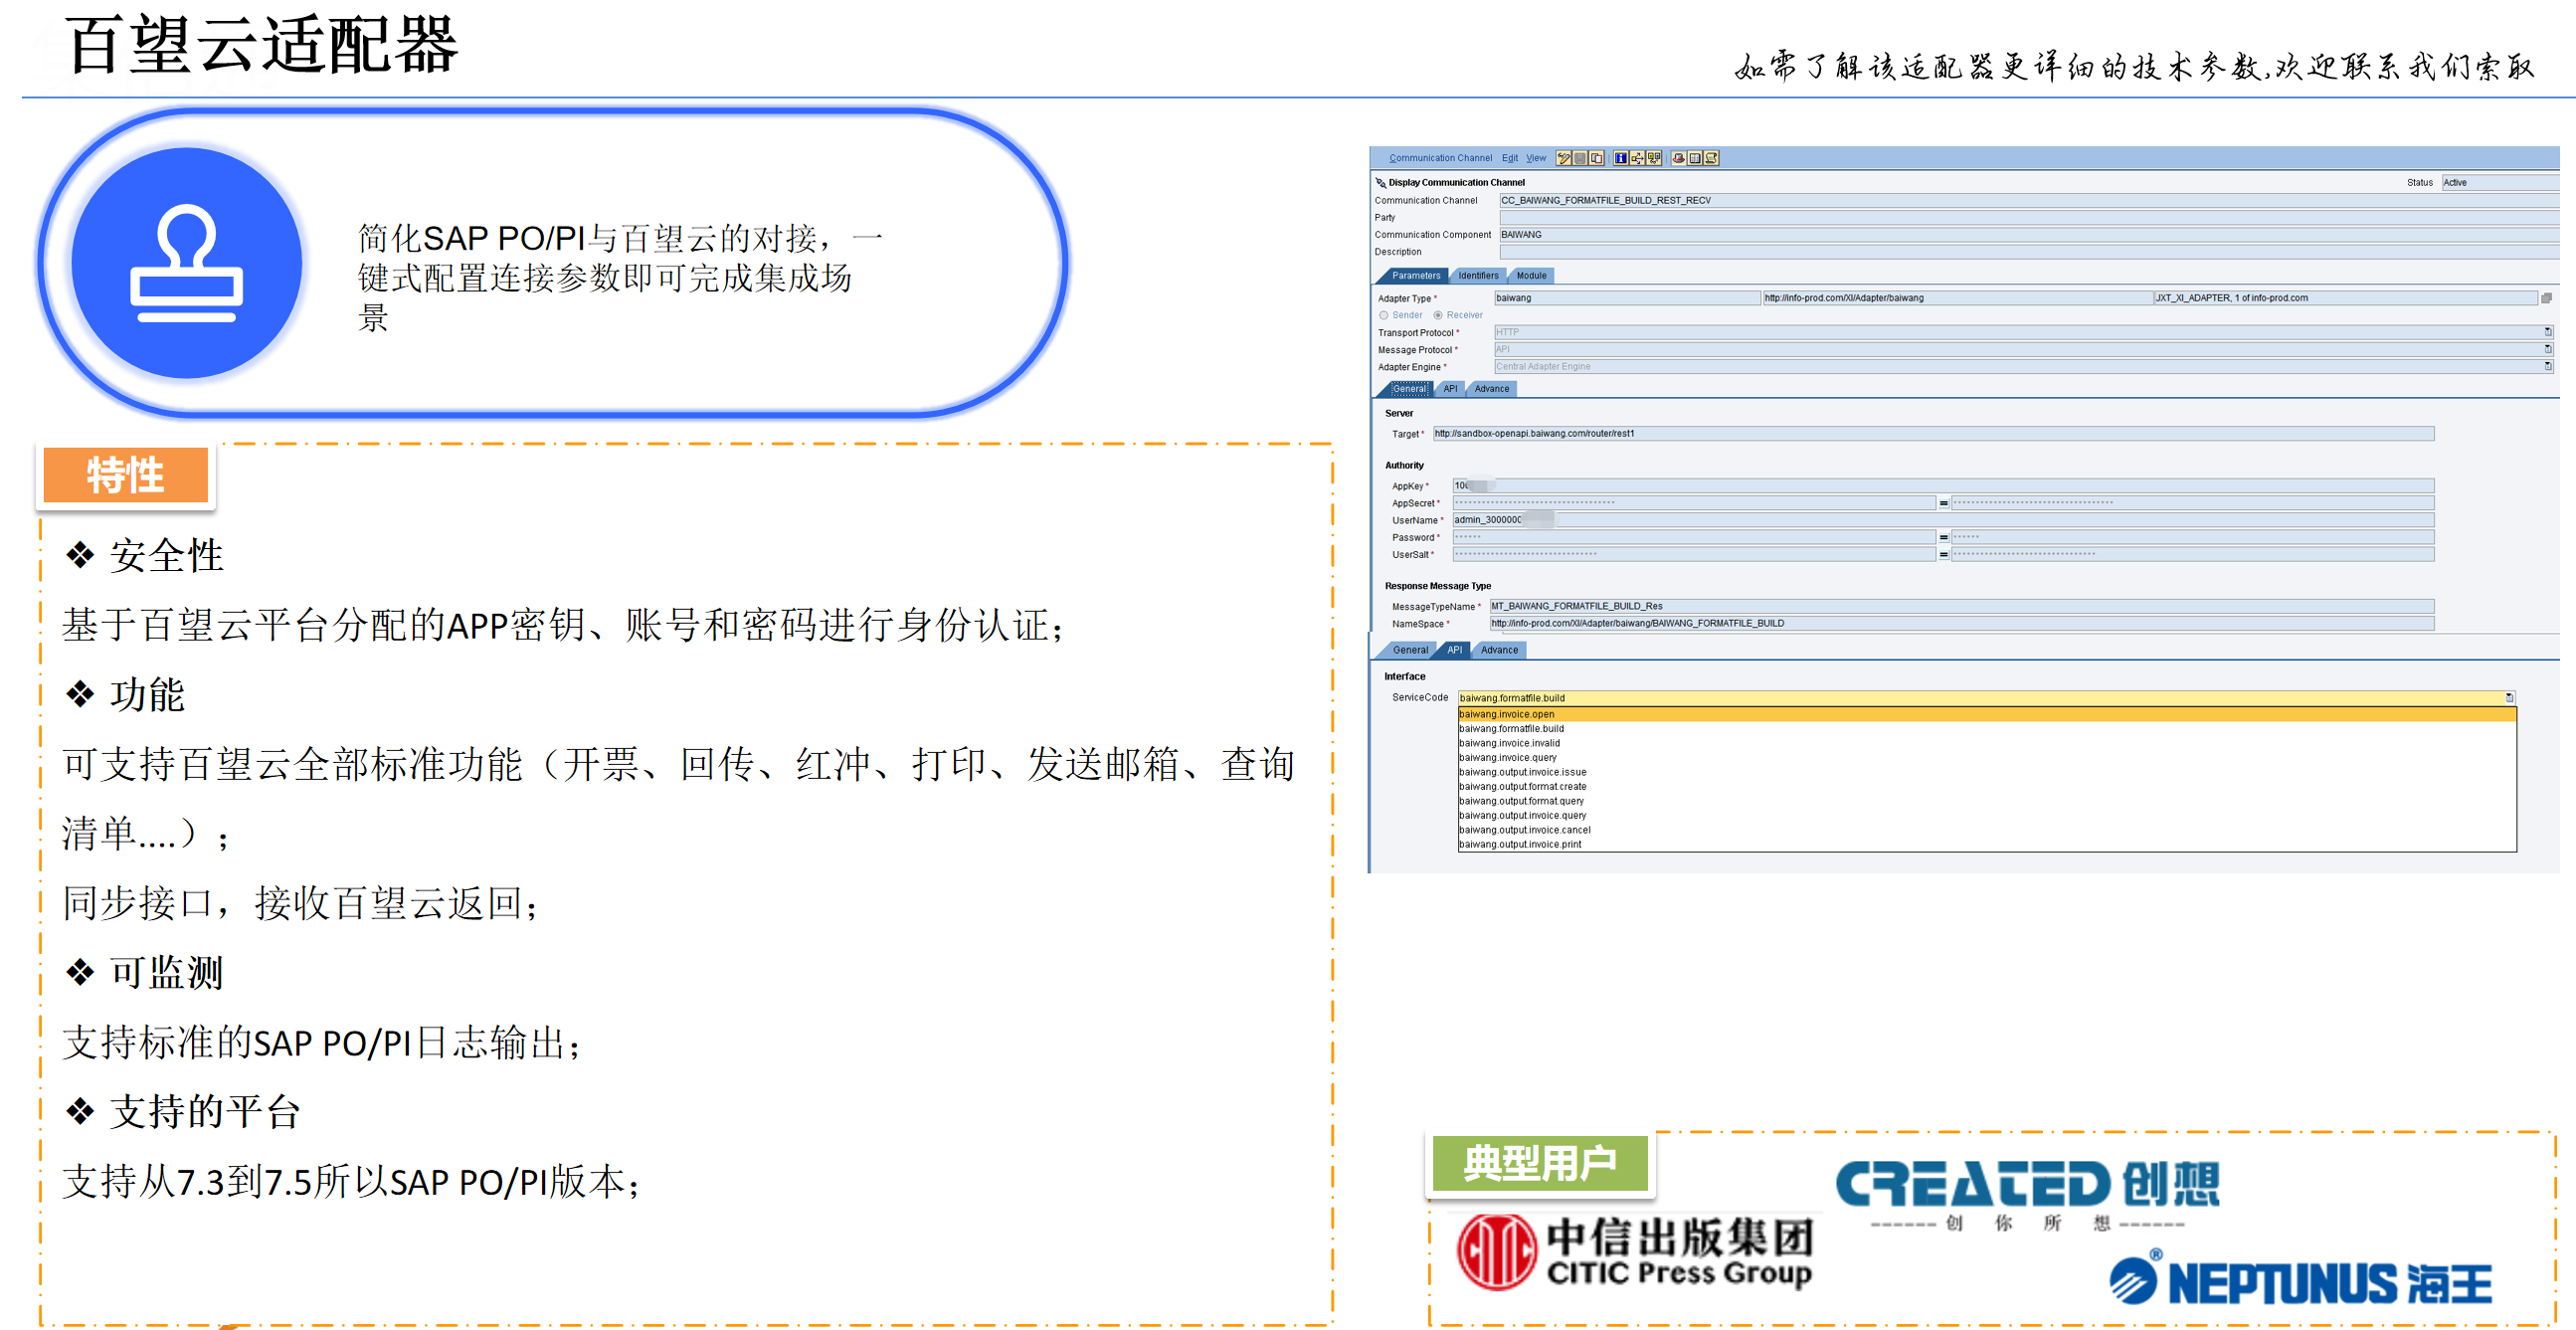
Task: Click the equals icon next to AppSecret
Action: [x=1943, y=503]
